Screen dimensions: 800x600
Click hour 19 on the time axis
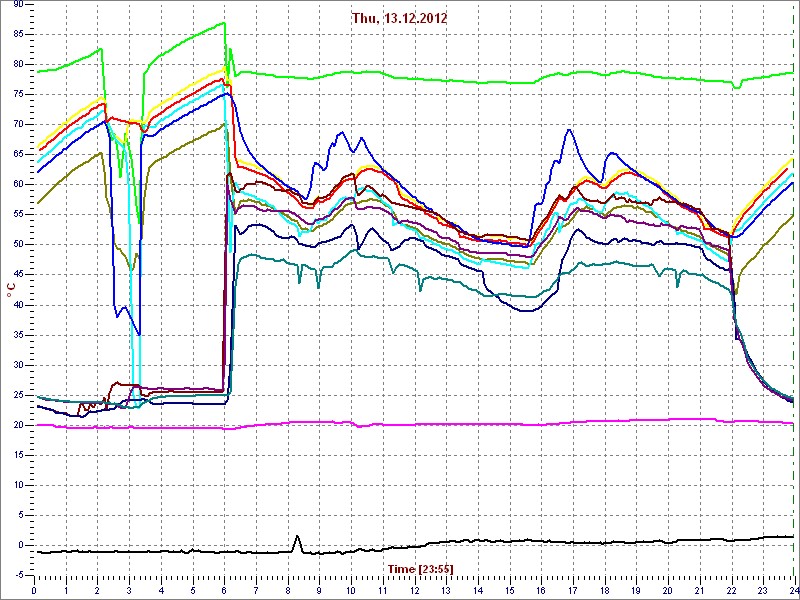point(636,590)
